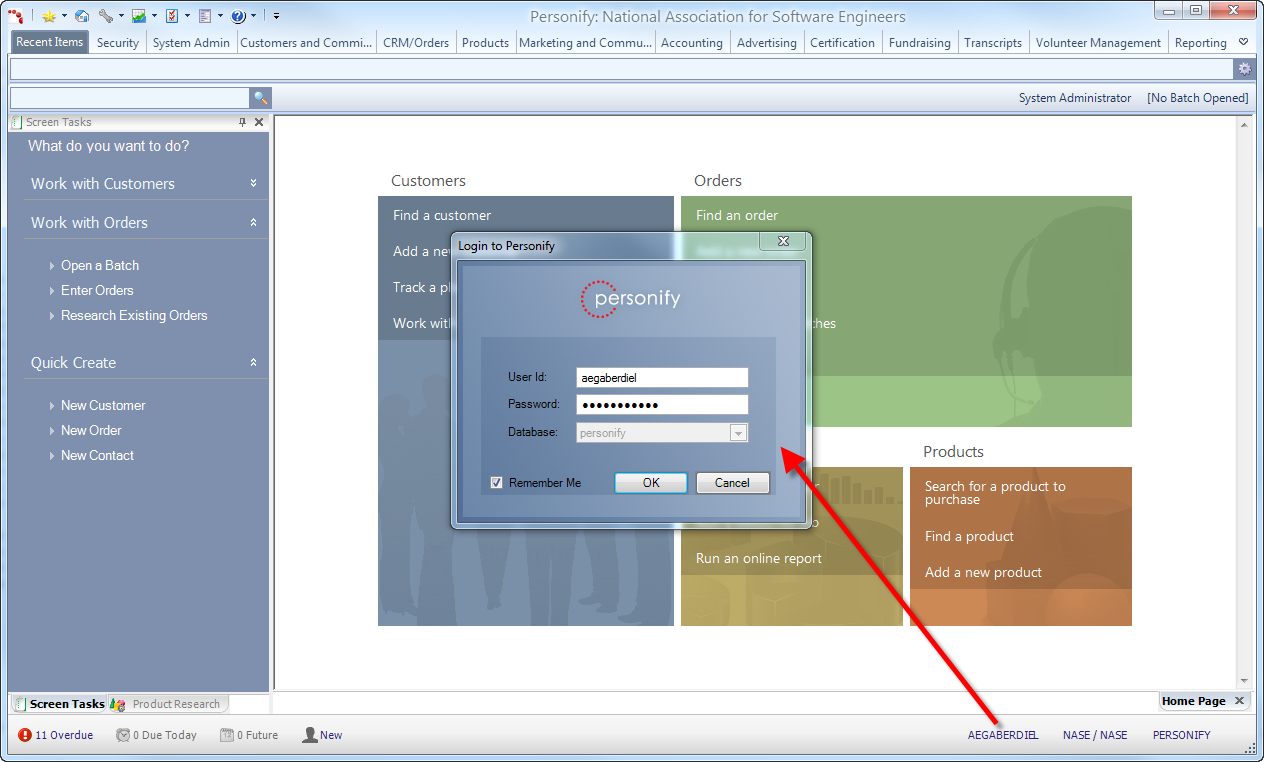The height and width of the screenshot is (762, 1264).
Task: Select New Order in Quick Create
Action: click(x=91, y=430)
